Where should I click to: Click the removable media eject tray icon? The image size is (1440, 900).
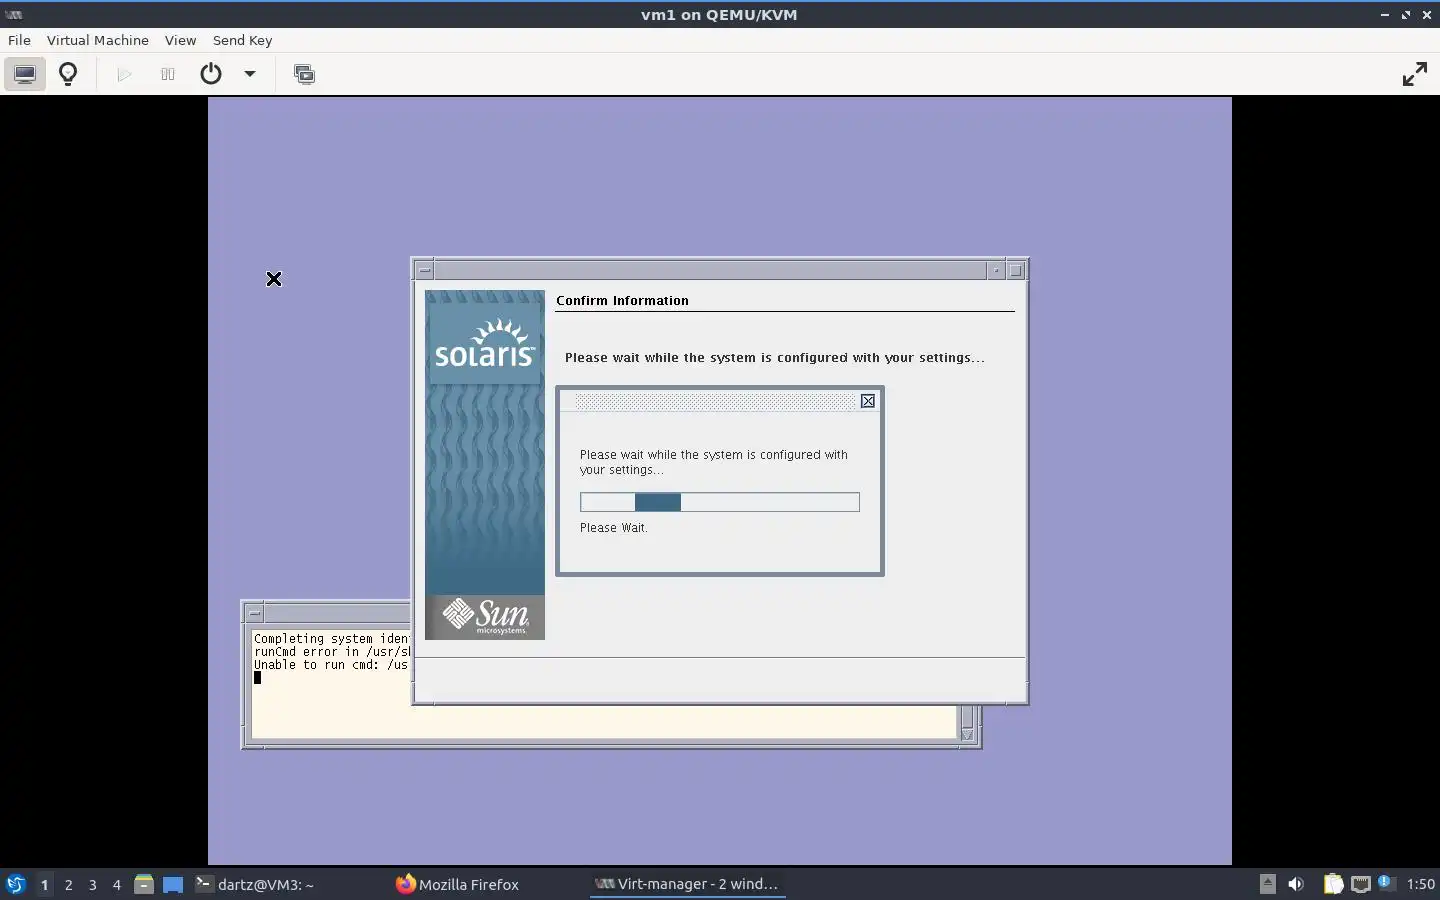click(x=1267, y=883)
